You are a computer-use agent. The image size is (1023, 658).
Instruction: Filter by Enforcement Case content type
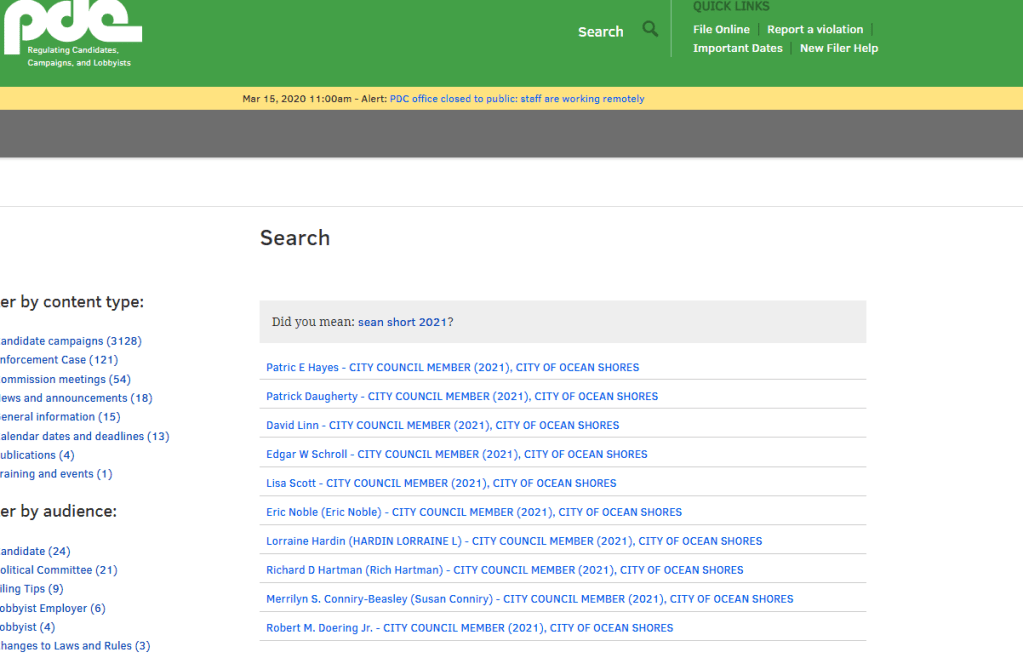(58, 360)
